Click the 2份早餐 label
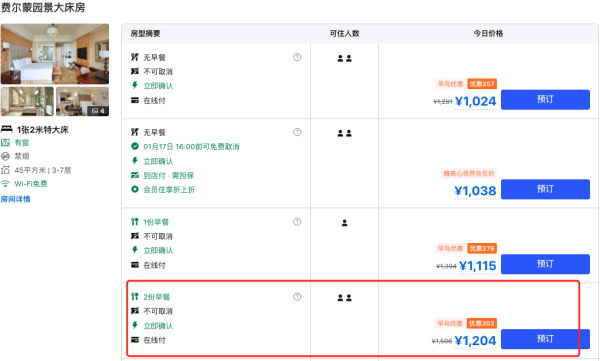This screenshot has height=361, width=600. click(156, 297)
